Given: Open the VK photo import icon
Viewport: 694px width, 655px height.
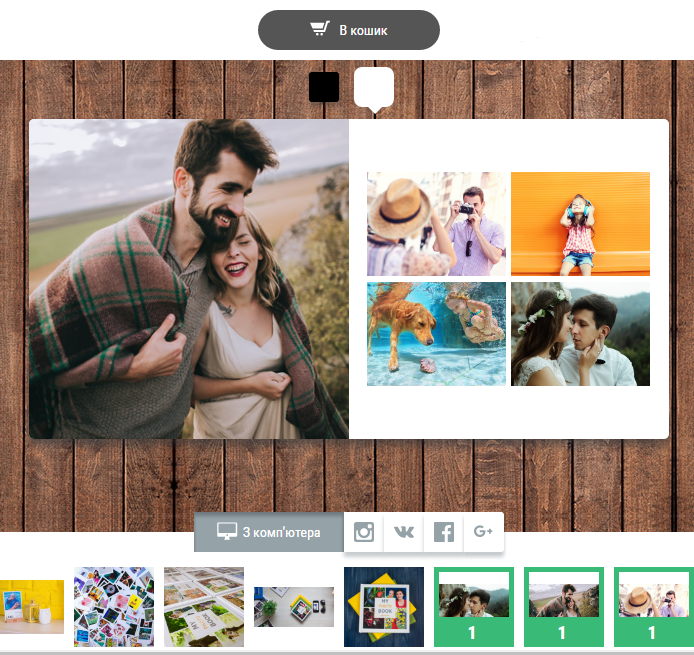Looking at the screenshot, I should (x=404, y=532).
